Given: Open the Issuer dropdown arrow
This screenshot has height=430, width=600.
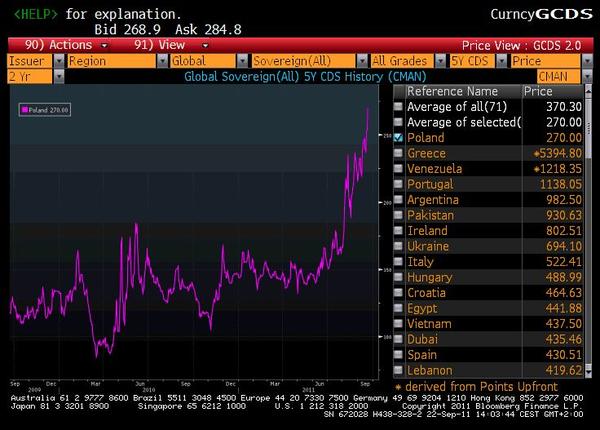Looking at the screenshot, I should pyautogui.click(x=59, y=61).
